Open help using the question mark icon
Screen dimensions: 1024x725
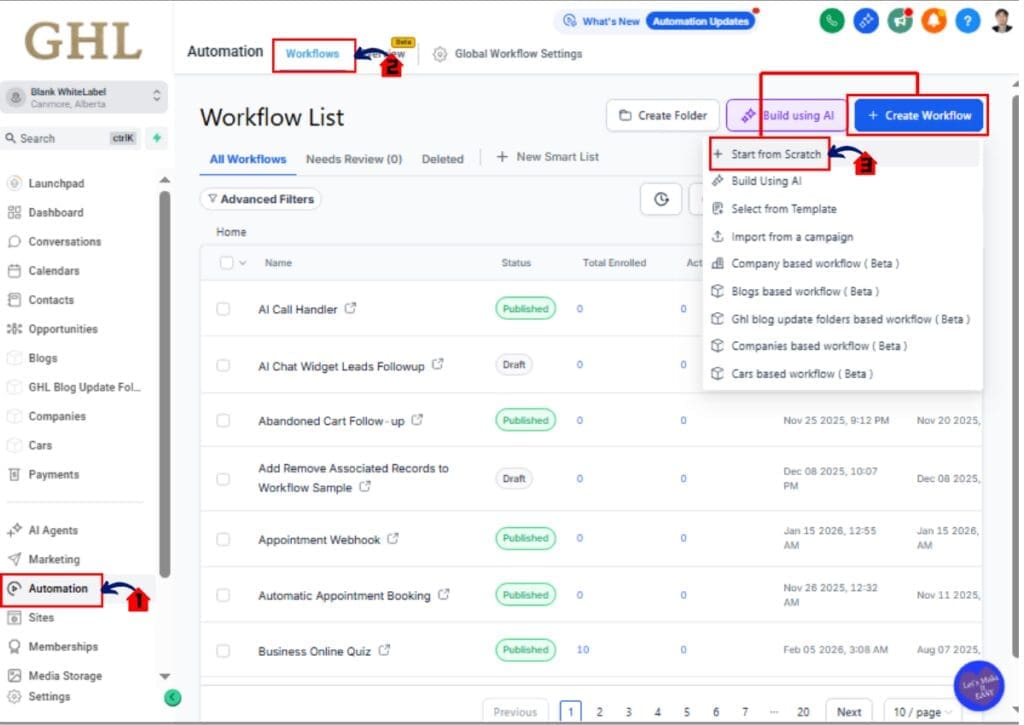967,20
